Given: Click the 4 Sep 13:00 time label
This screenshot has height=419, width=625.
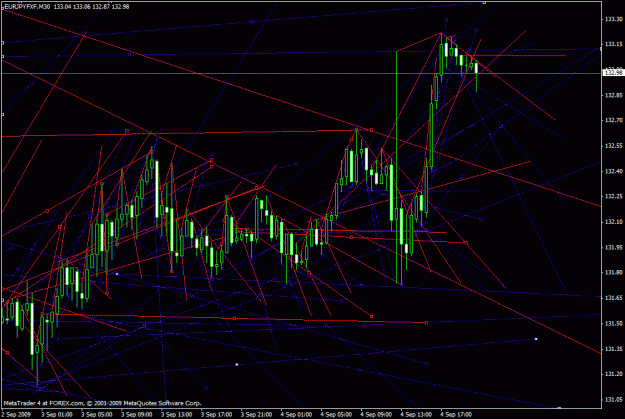Looking at the screenshot, I should click(416, 415).
